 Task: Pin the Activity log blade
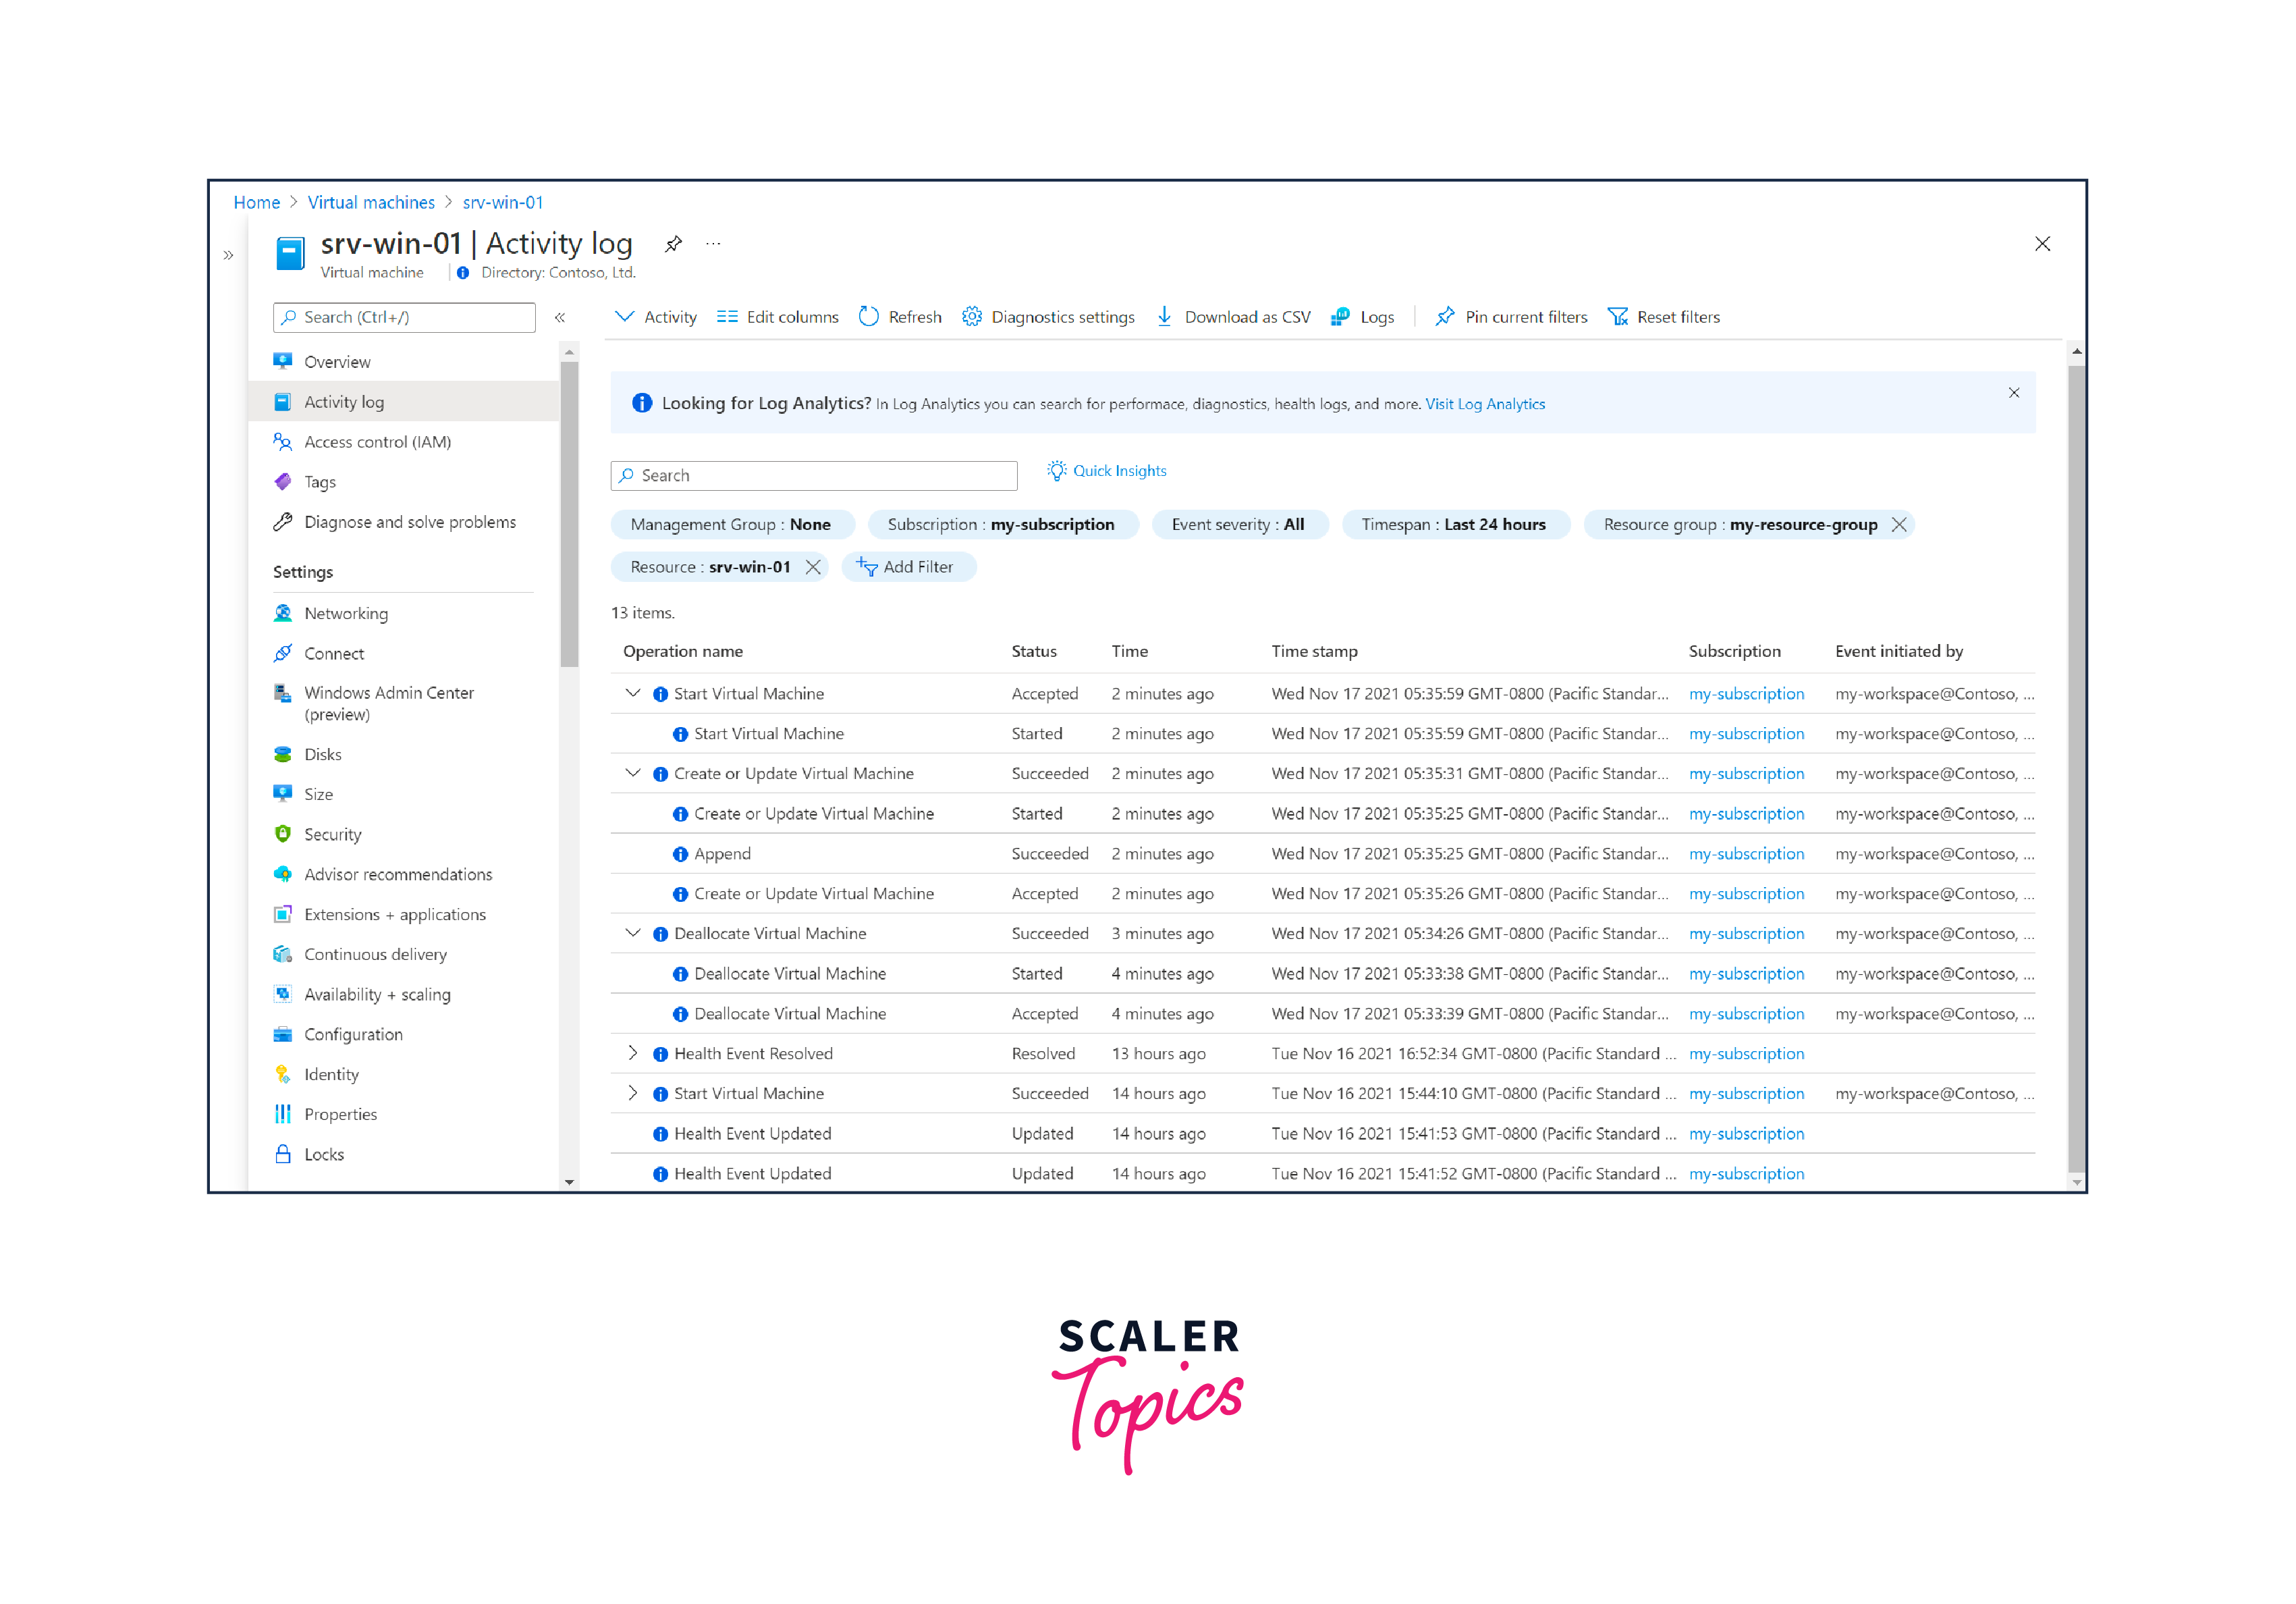click(673, 244)
